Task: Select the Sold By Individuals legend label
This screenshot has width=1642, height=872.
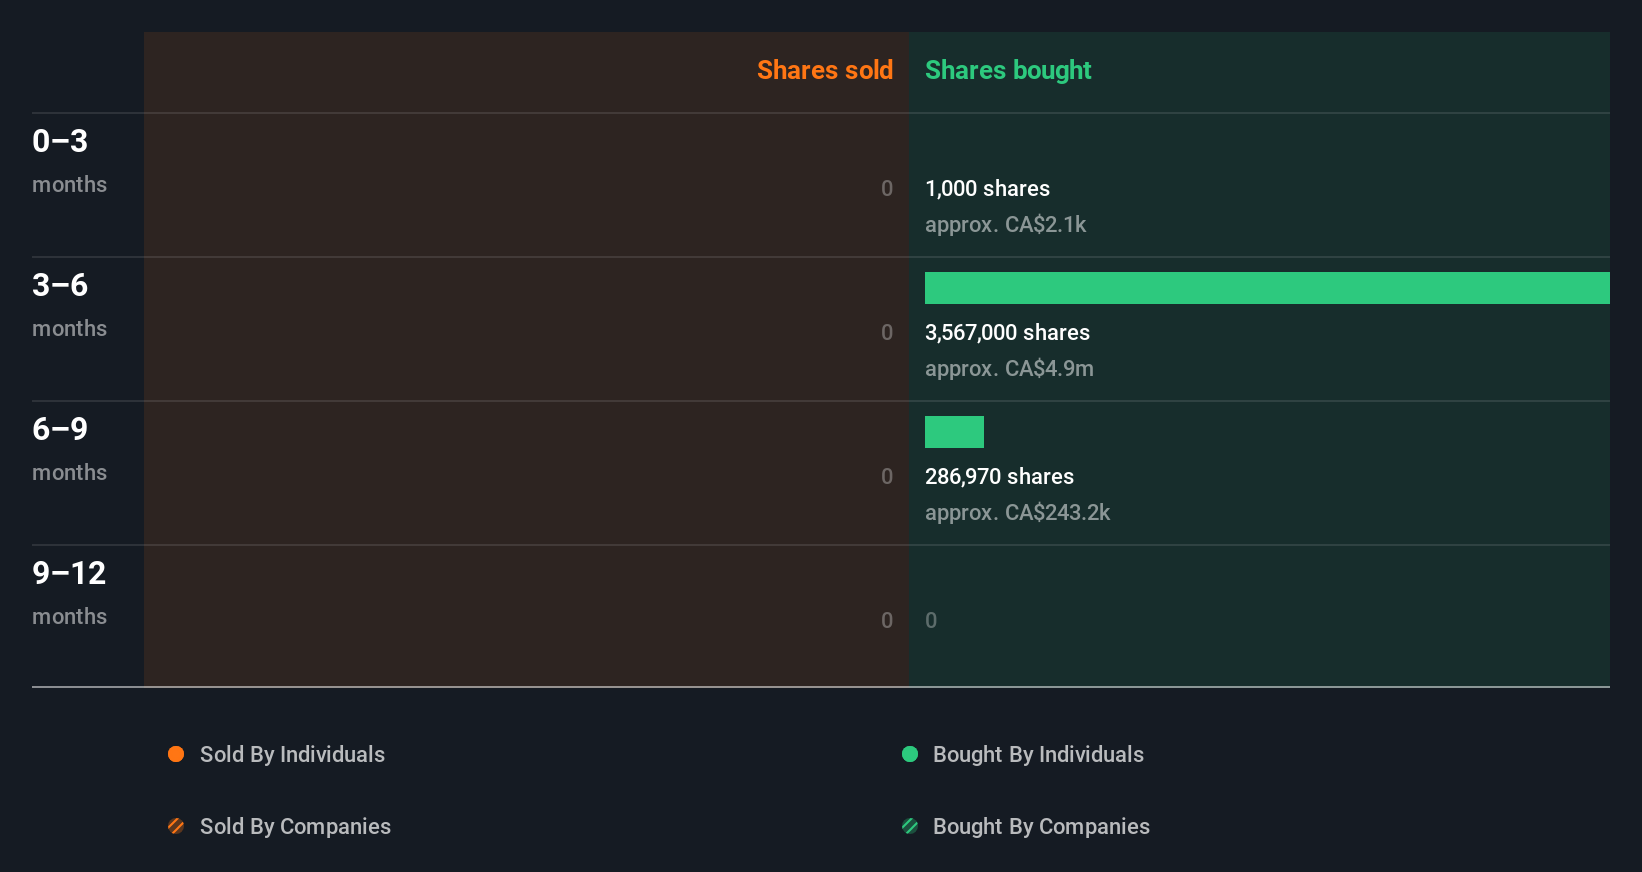Action: pos(292,754)
